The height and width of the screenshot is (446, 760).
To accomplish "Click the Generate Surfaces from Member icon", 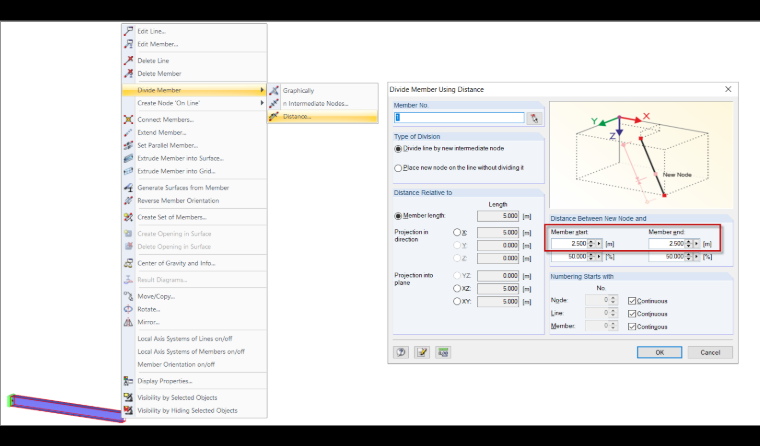I will (128, 188).
